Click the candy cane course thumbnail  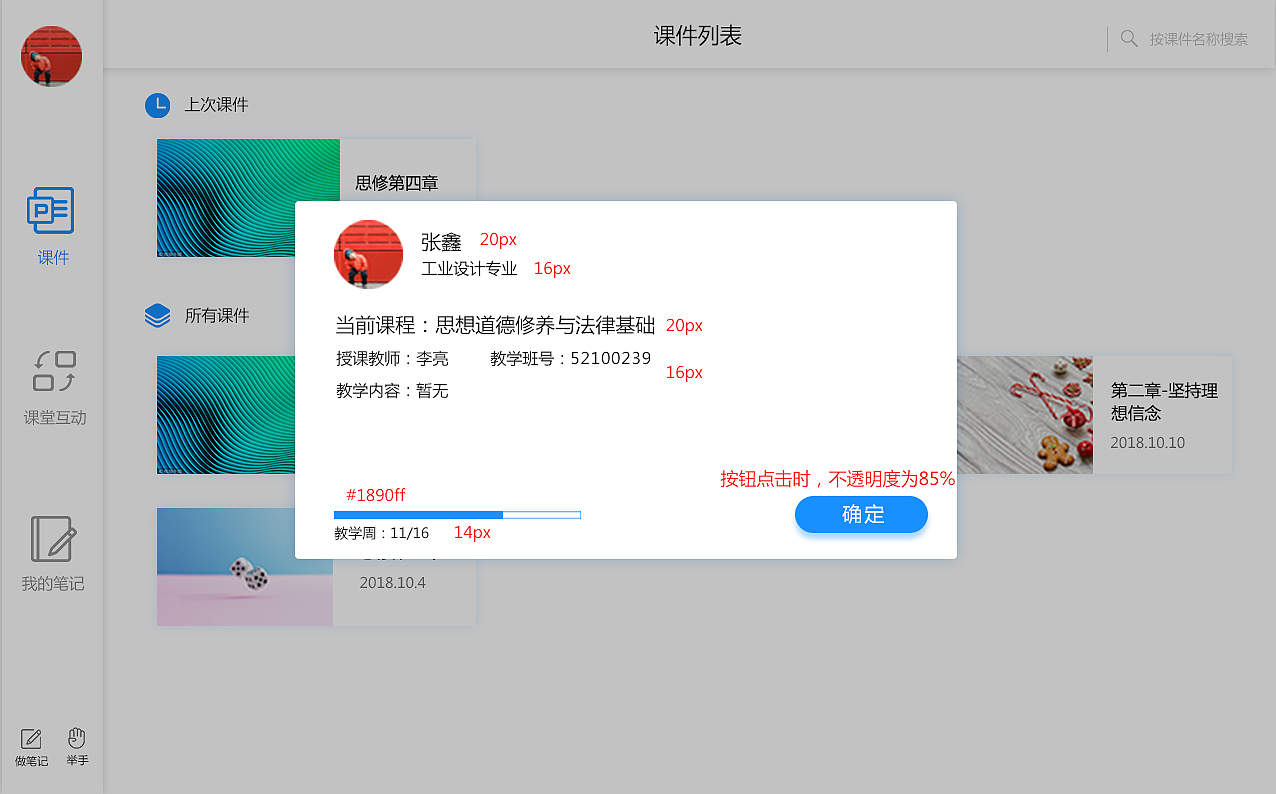coord(1024,415)
